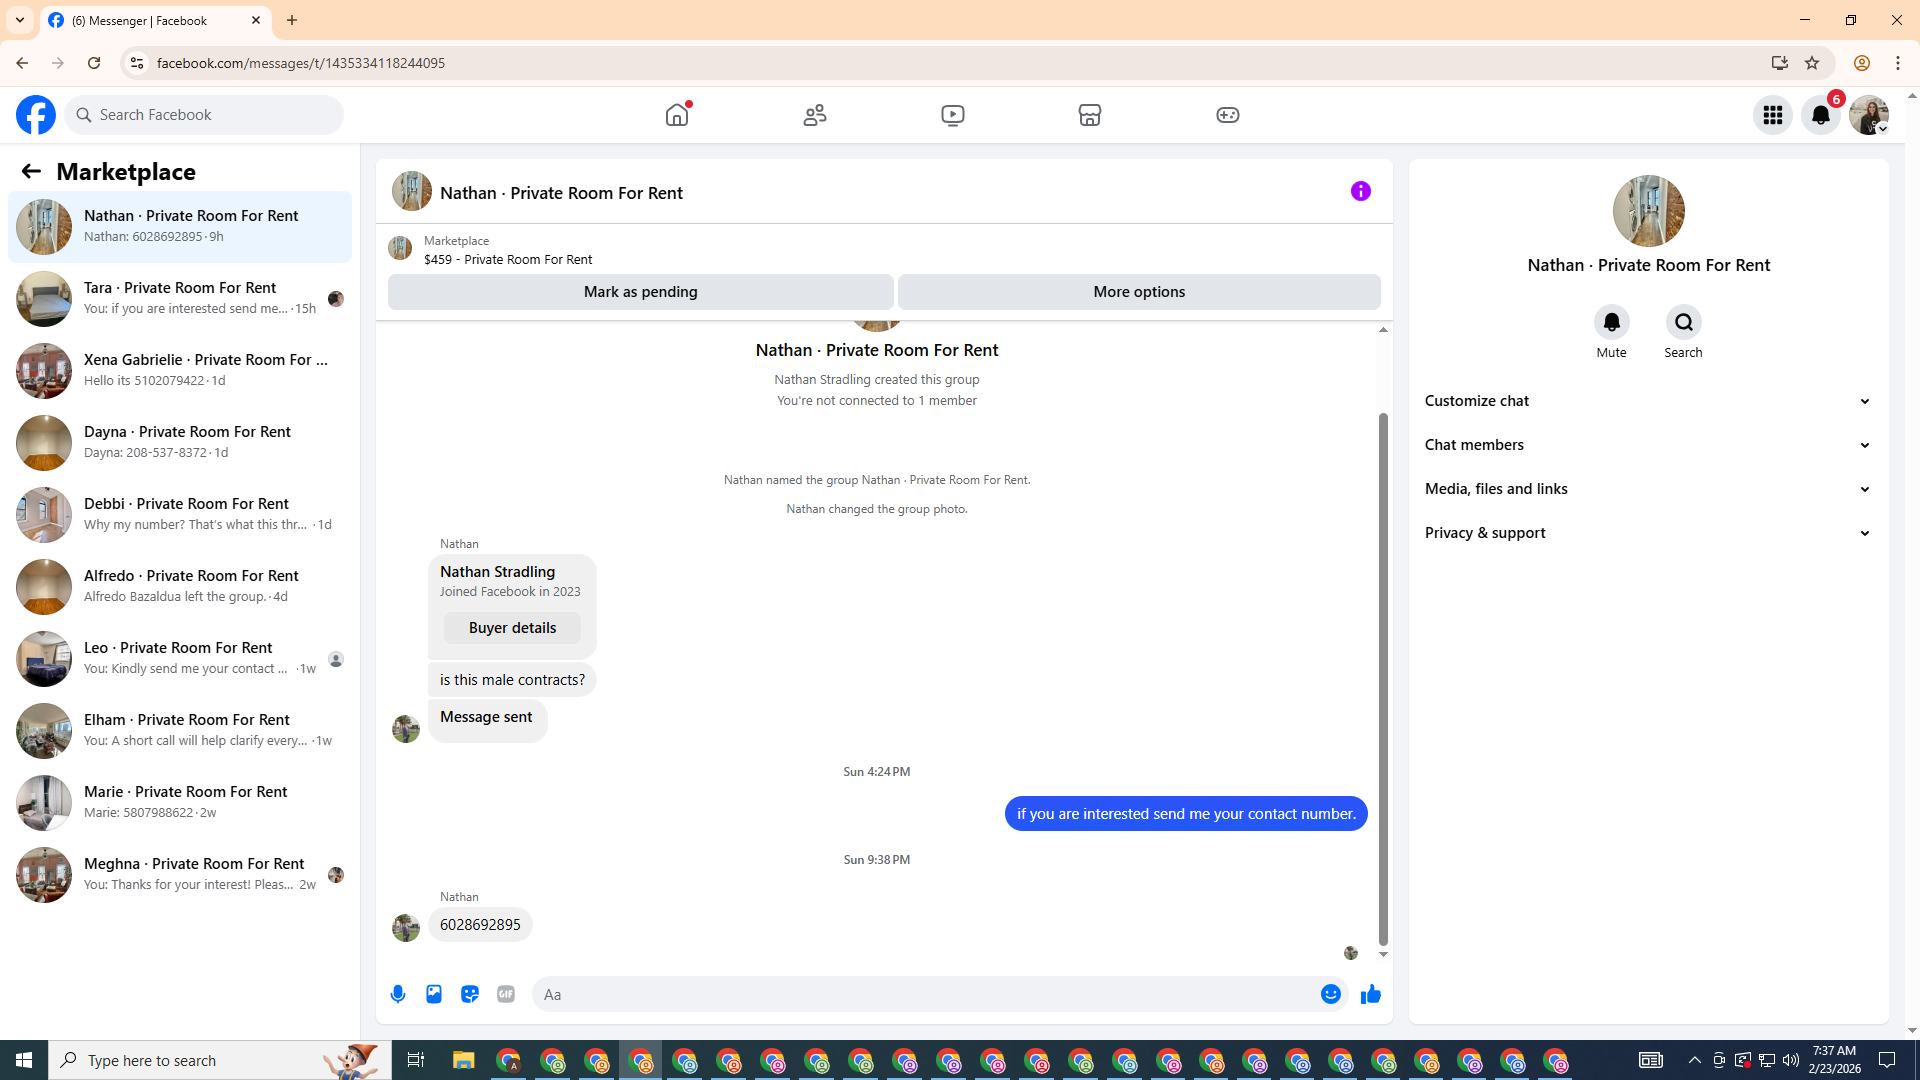Open the Xena Gabrielie conversation

(x=180, y=371)
